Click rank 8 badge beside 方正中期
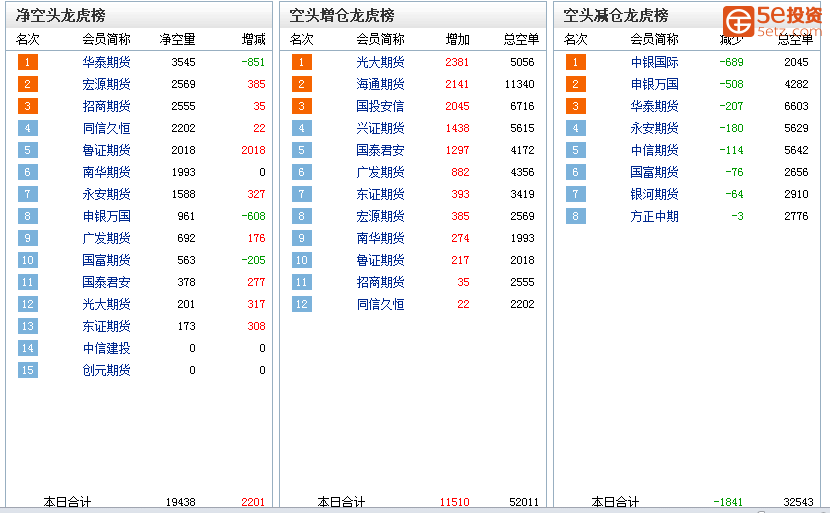Viewport: 830px width, 513px height. 575,216
